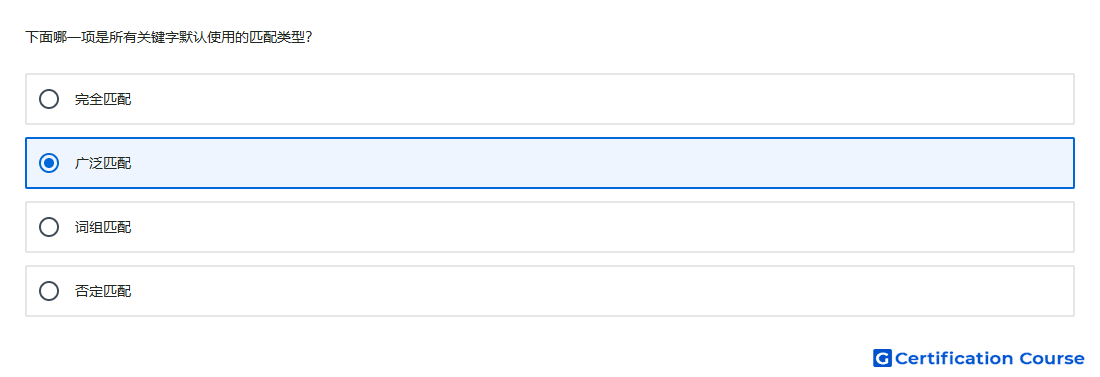
Task: Click the 否定匹配 label text
Action: (x=103, y=291)
